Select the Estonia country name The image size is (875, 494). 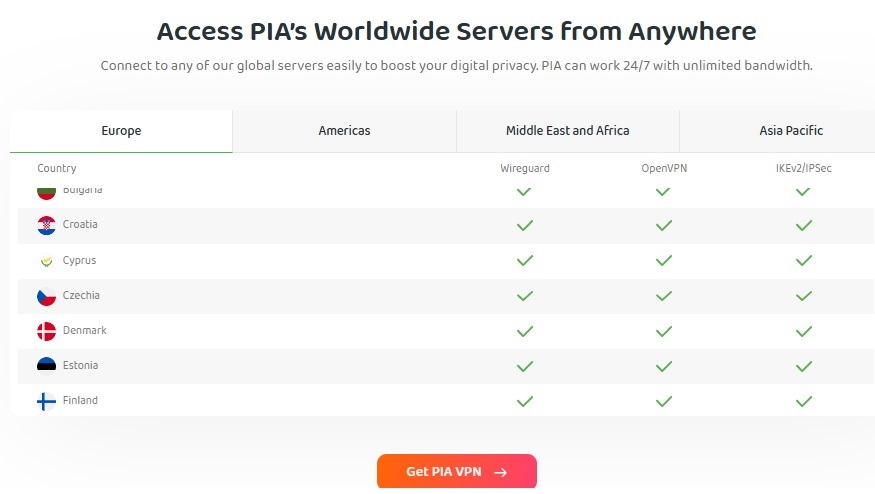click(80, 366)
